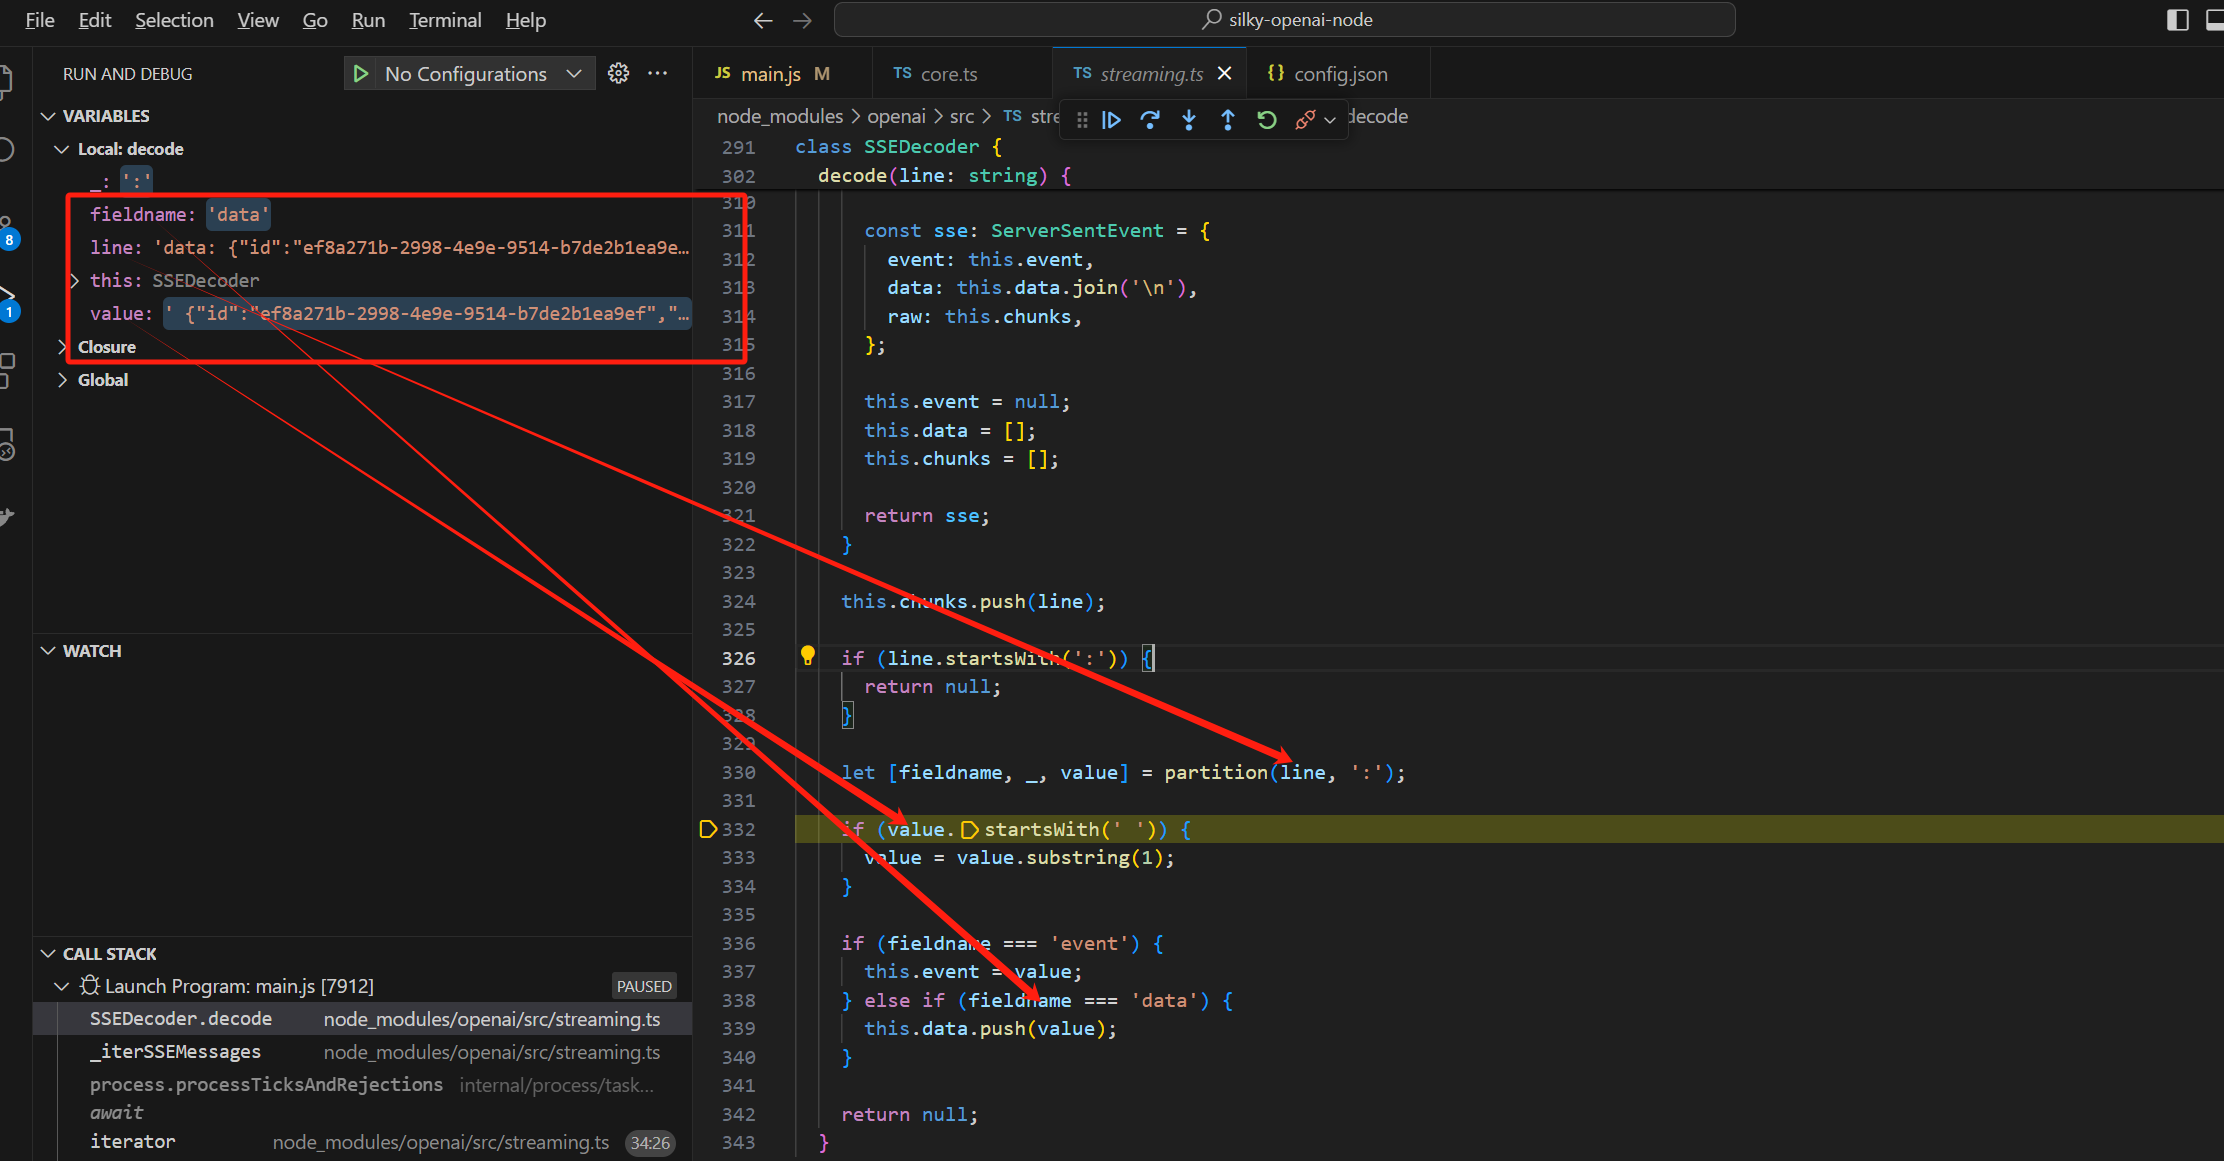Click the inline breakpoint marker before startsWith
This screenshot has width=2224, height=1161.
coord(969,829)
